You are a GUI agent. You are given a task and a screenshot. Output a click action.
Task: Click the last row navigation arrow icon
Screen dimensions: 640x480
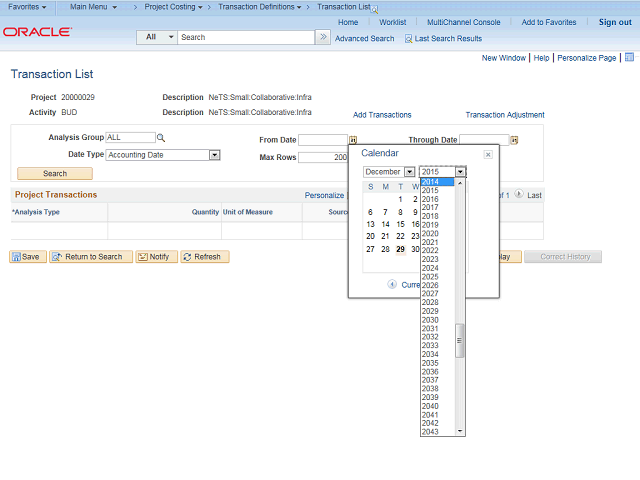tap(519, 195)
